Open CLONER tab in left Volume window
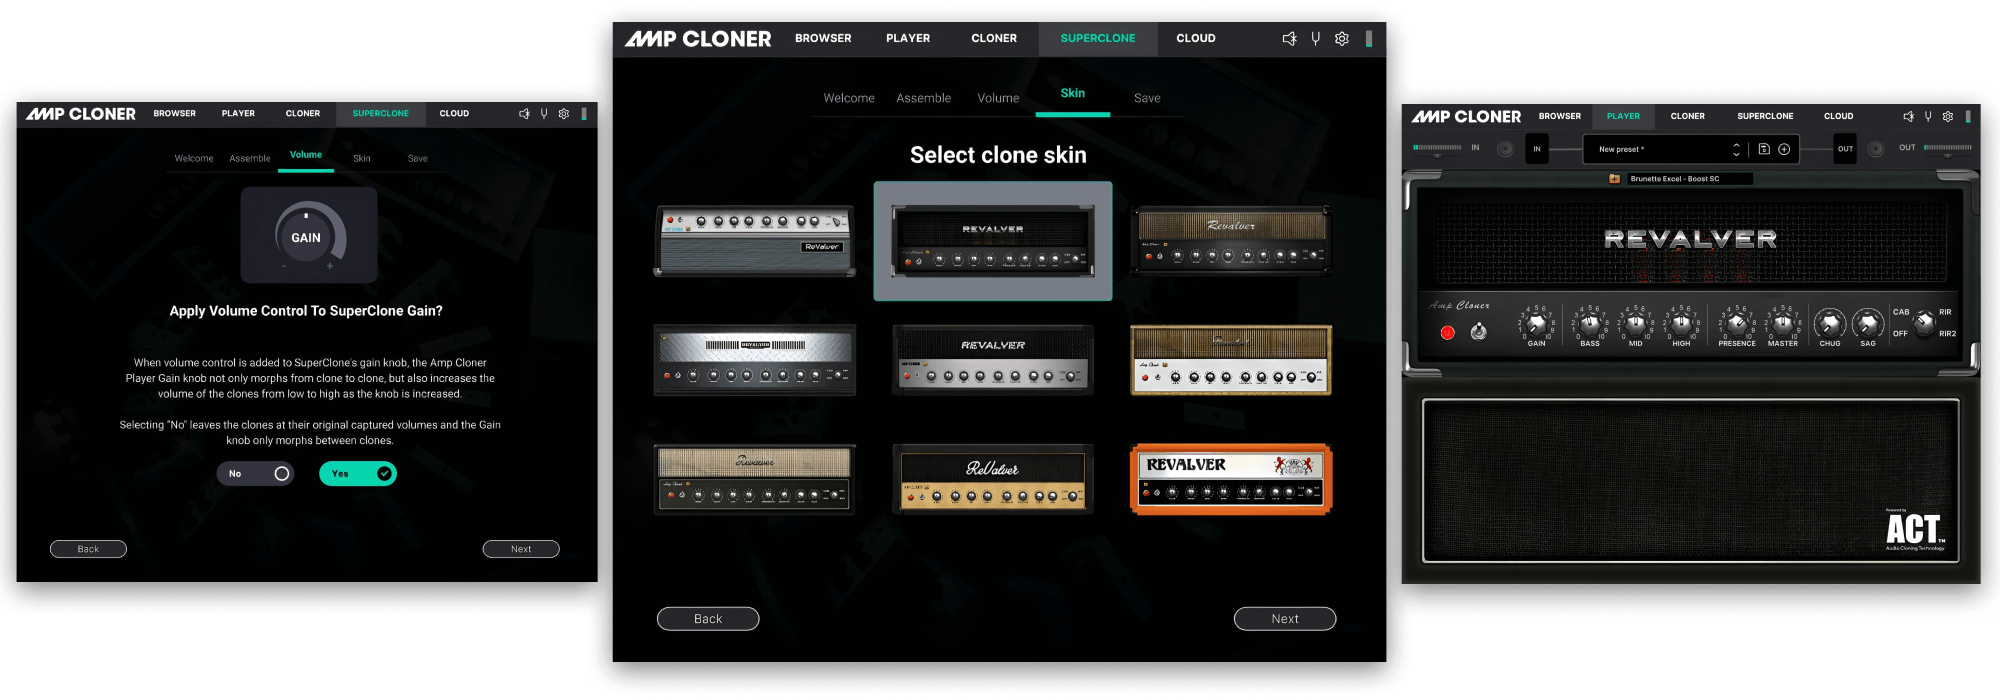Image resolution: width=2000 pixels, height=700 pixels. [x=303, y=114]
